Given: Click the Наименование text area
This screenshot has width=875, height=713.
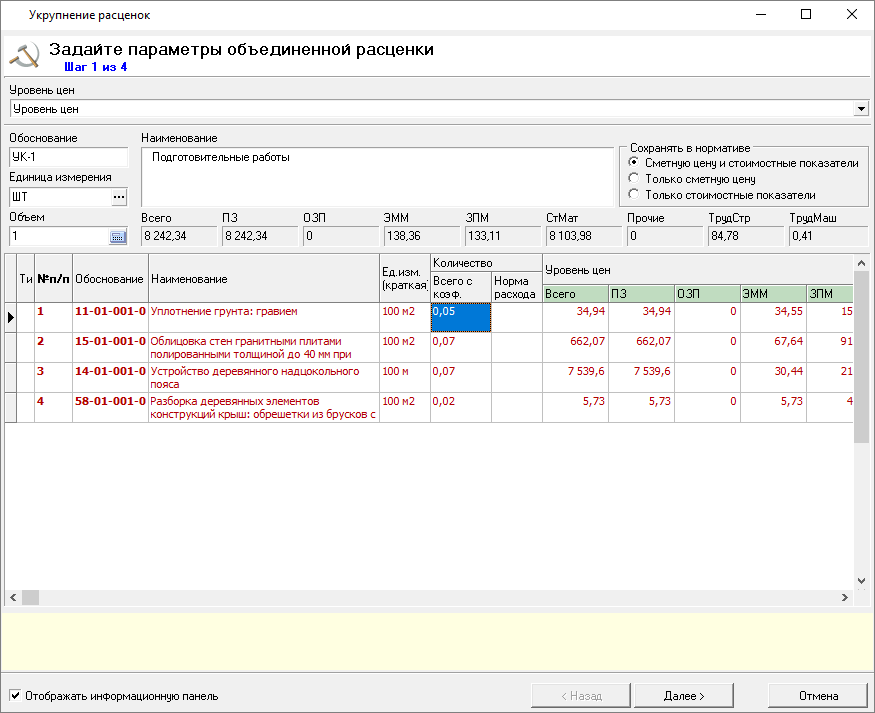Looking at the screenshot, I should pos(377,176).
